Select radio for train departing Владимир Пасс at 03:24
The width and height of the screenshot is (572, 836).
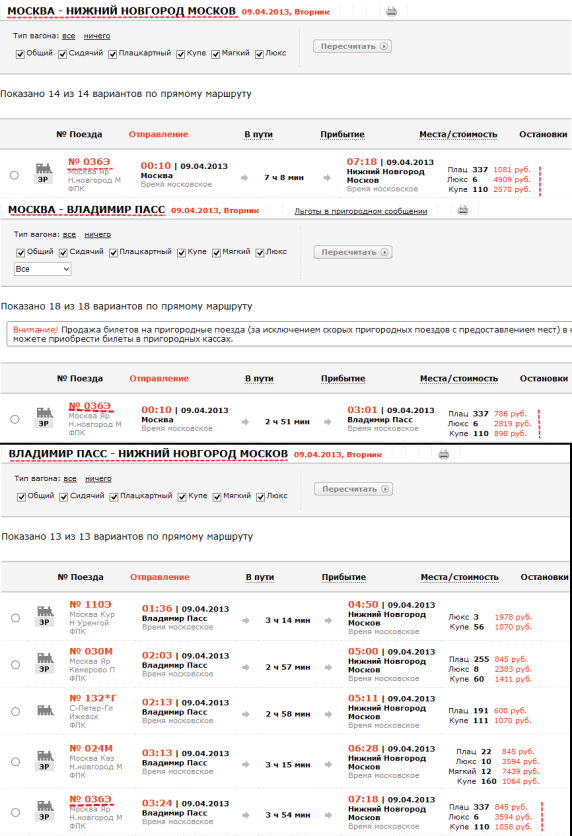(15, 812)
